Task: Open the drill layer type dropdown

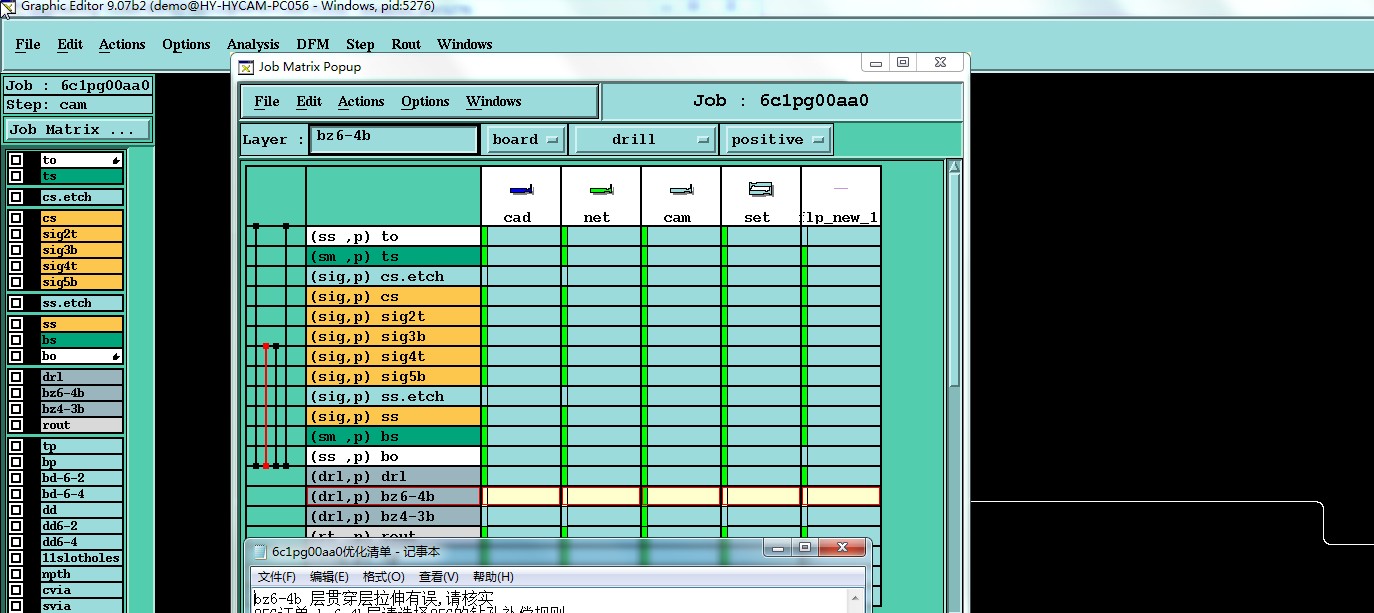Action: click(646, 140)
